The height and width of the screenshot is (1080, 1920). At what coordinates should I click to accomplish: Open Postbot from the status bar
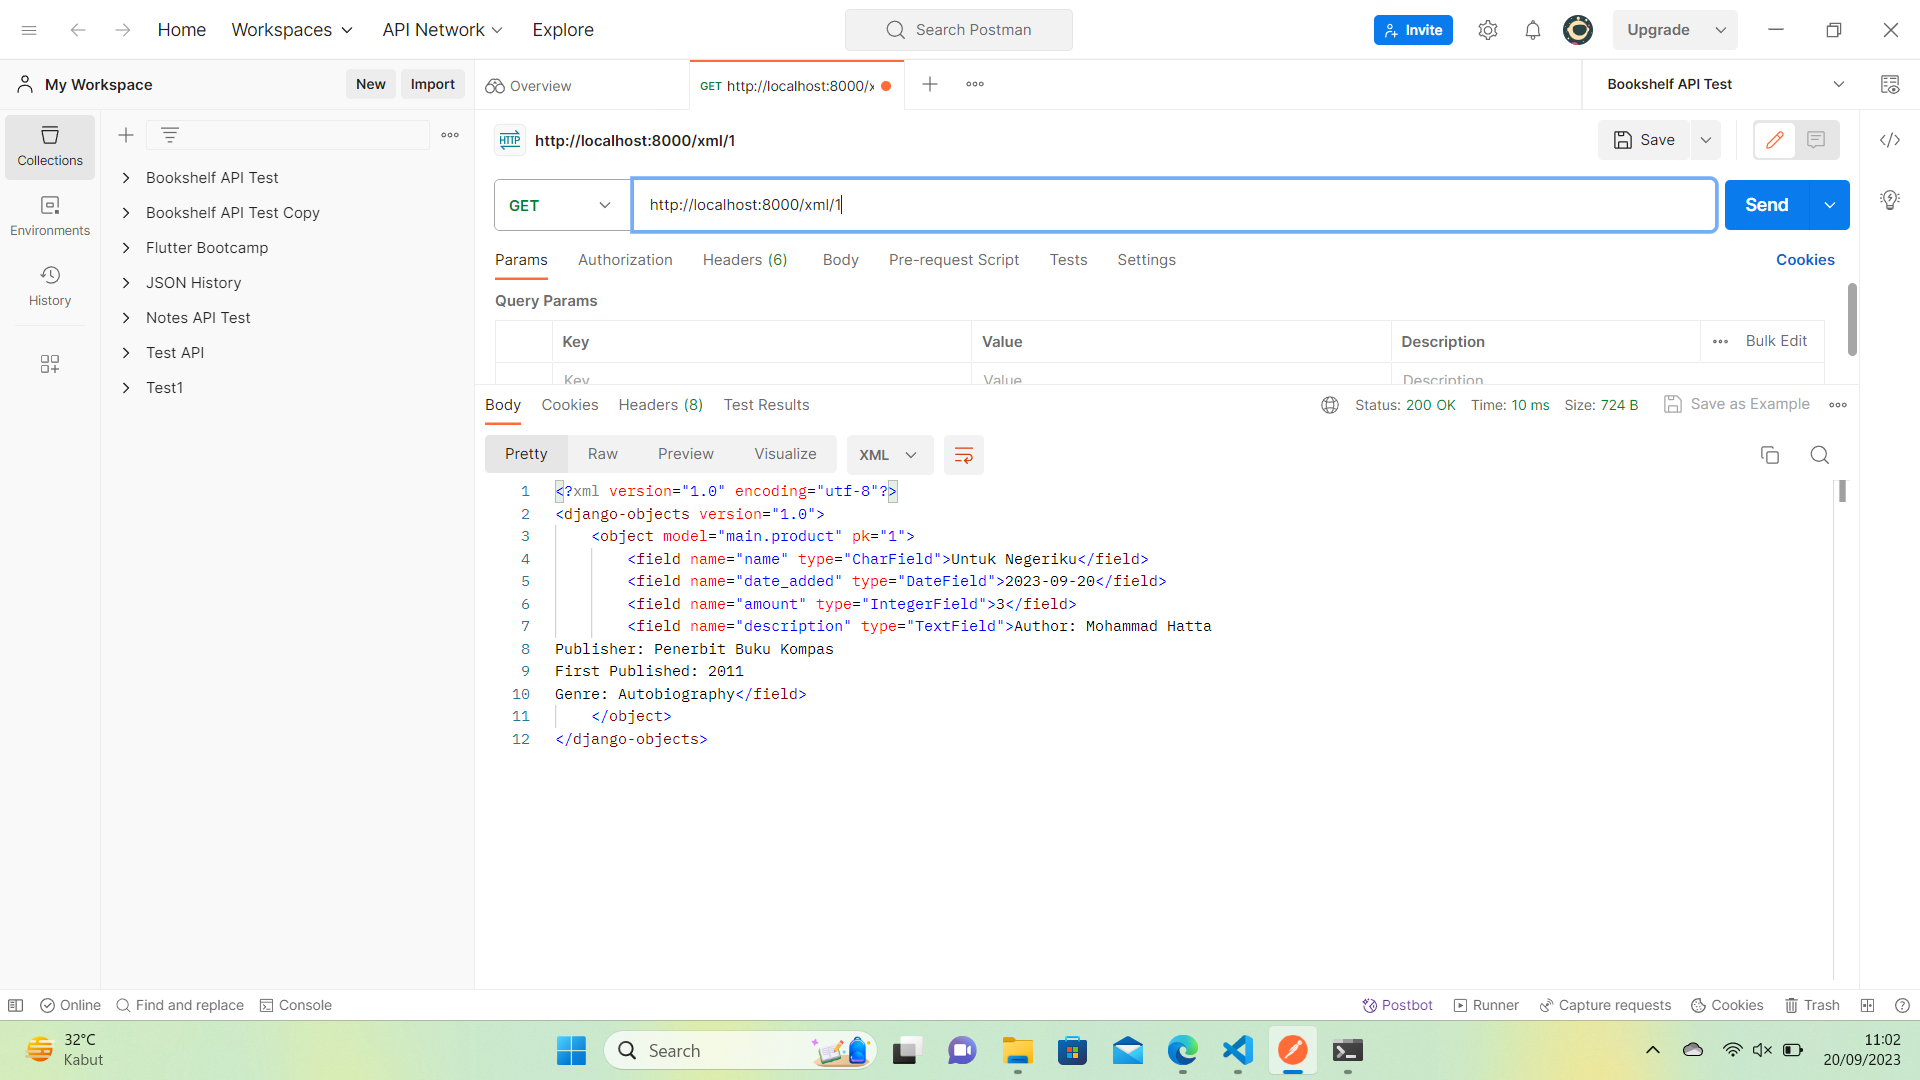(1397, 1005)
